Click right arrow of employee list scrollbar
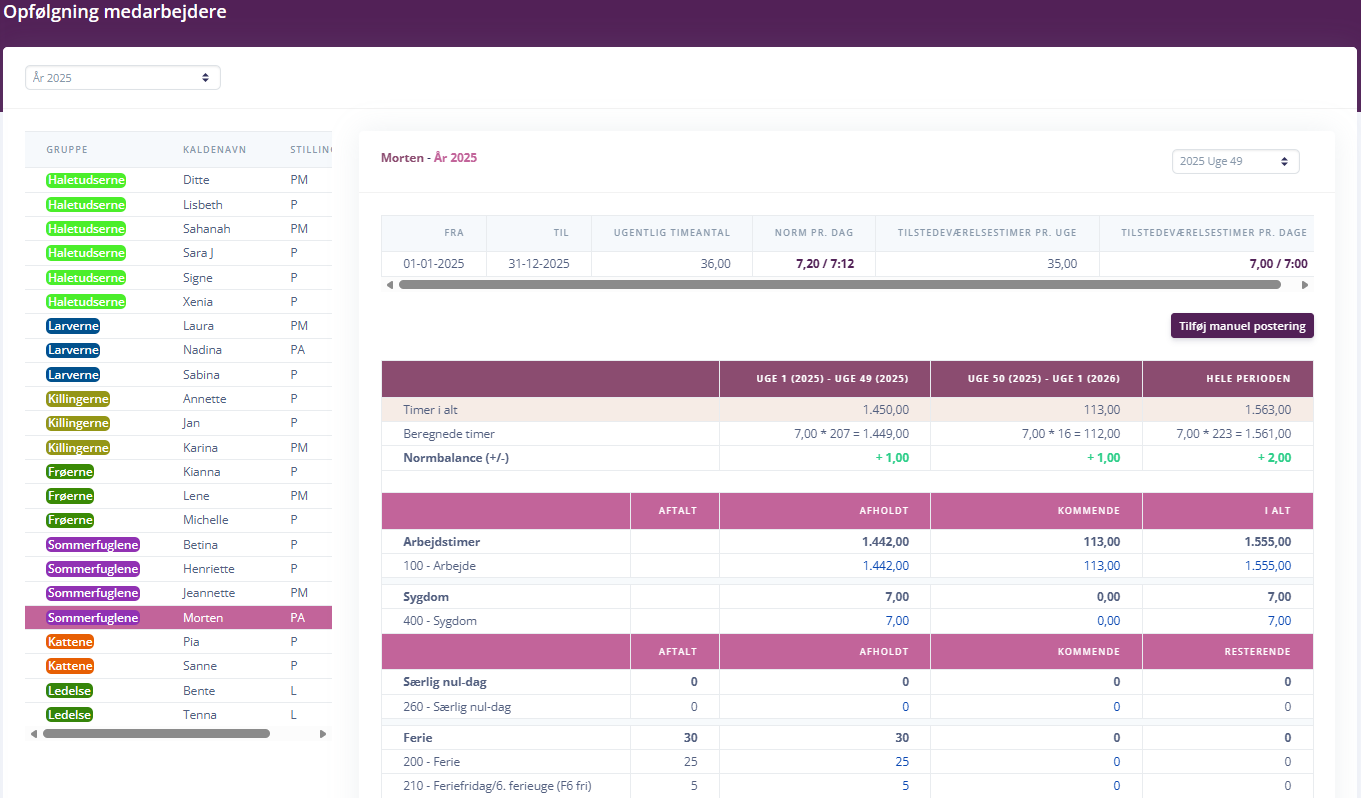Screen dimensions: 1361x798 click(x=322, y=734)
